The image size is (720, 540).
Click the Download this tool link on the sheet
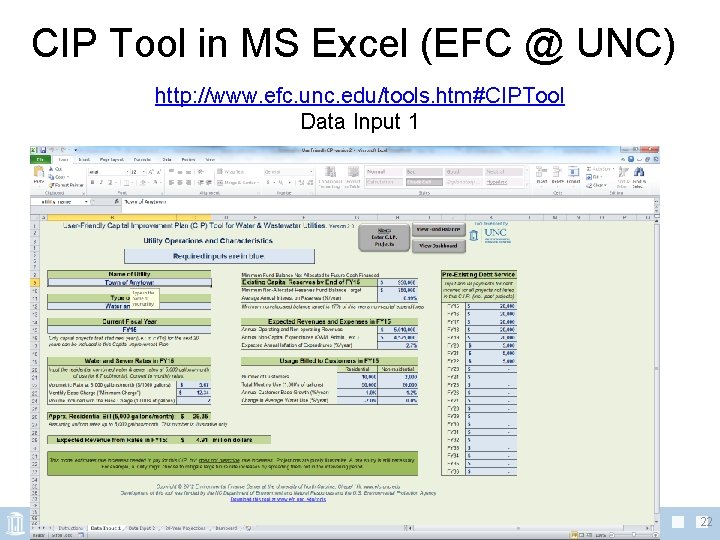coord(278,499)
